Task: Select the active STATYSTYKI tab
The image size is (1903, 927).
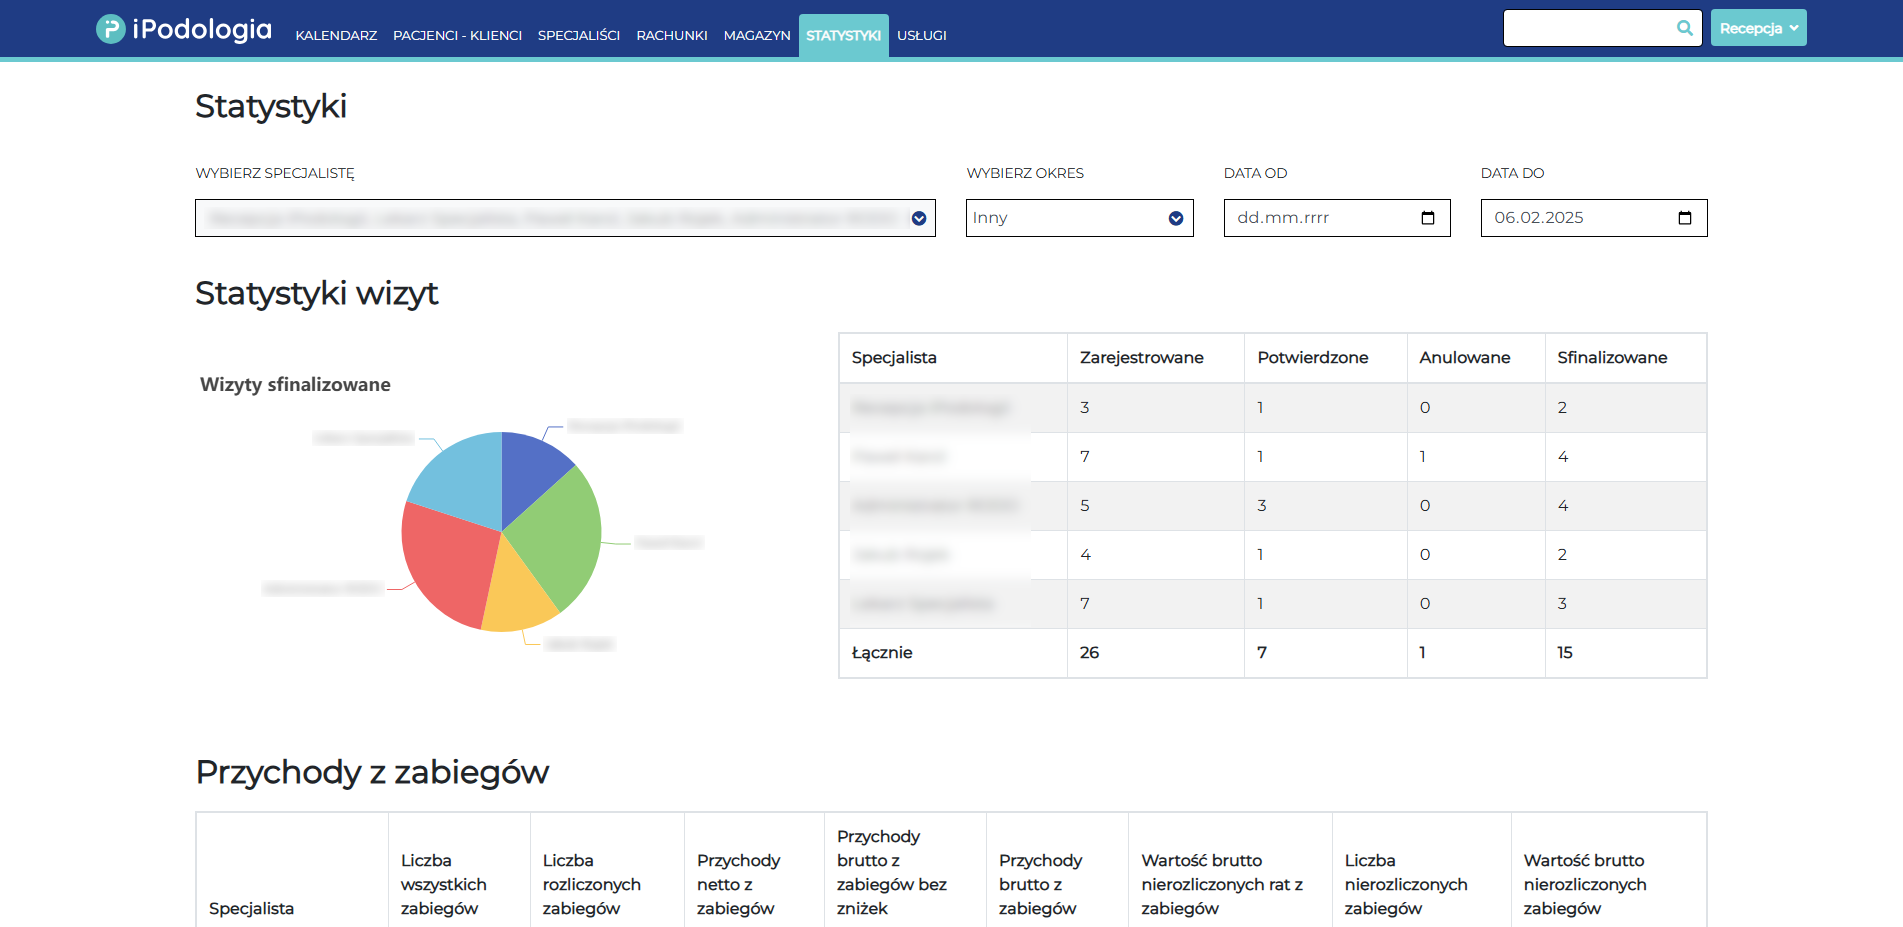Action: pos(843,35)
